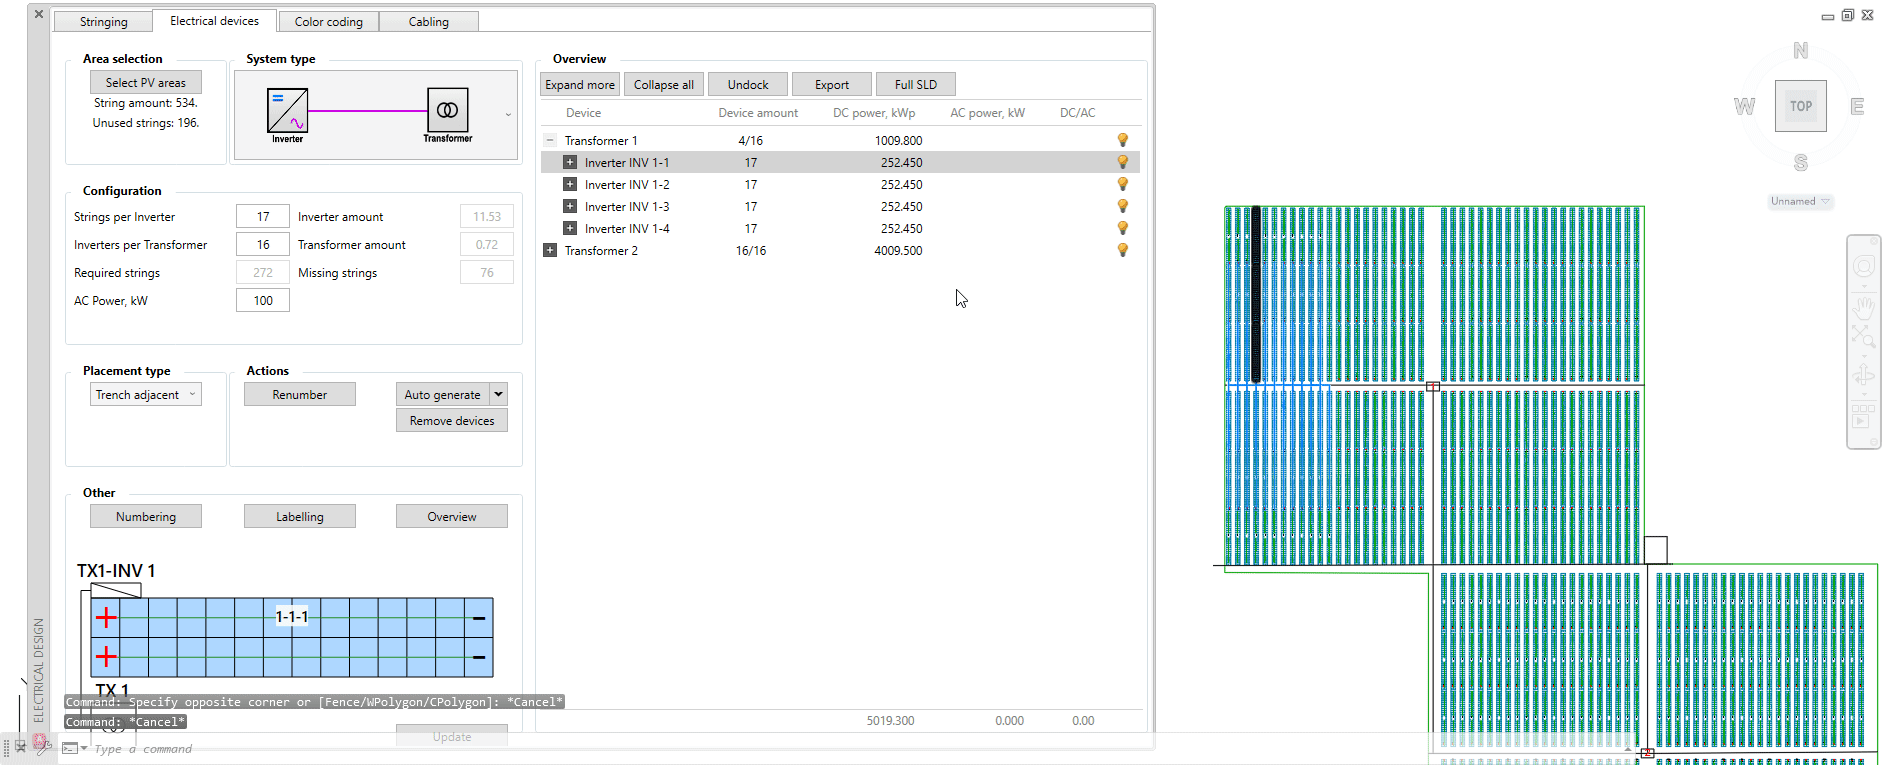This screenshot has width=1884, height=765.
Task: Expand the Transformer 2 tree node
Action: pos(550,250)
